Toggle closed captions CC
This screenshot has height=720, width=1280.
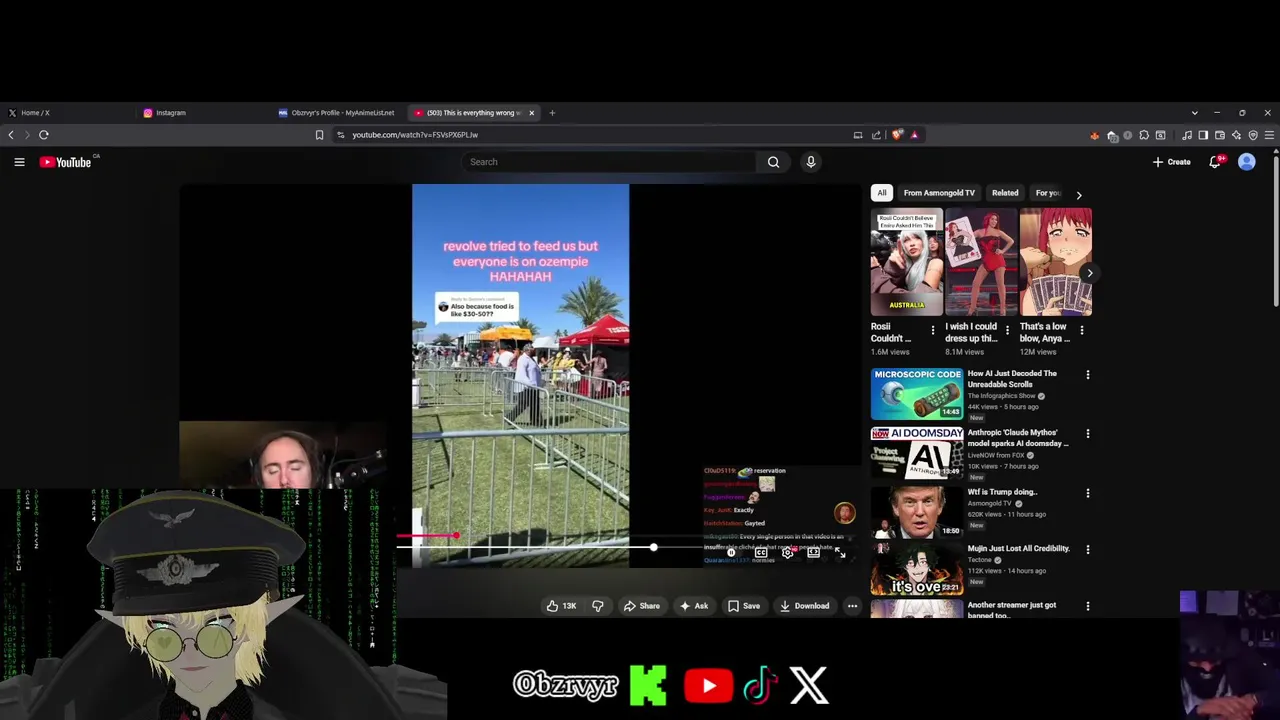pos(761,552)
